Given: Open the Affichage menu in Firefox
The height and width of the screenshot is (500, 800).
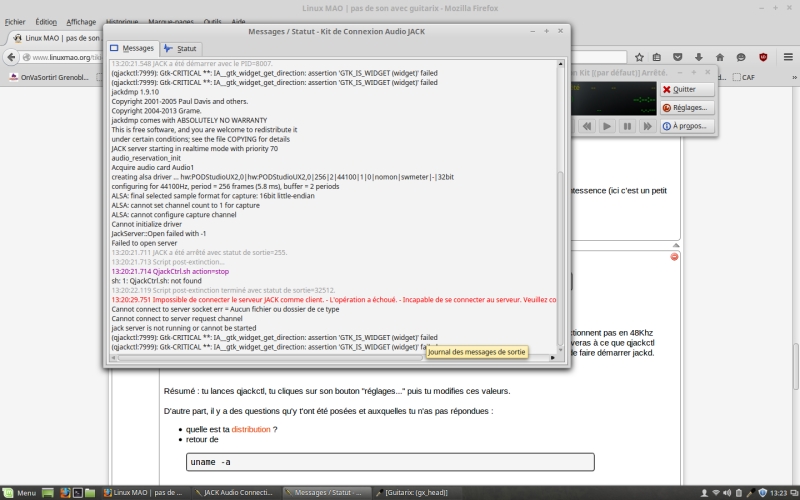Looking at the screenshot, I should pyautogui.click(x=81, y=22).
